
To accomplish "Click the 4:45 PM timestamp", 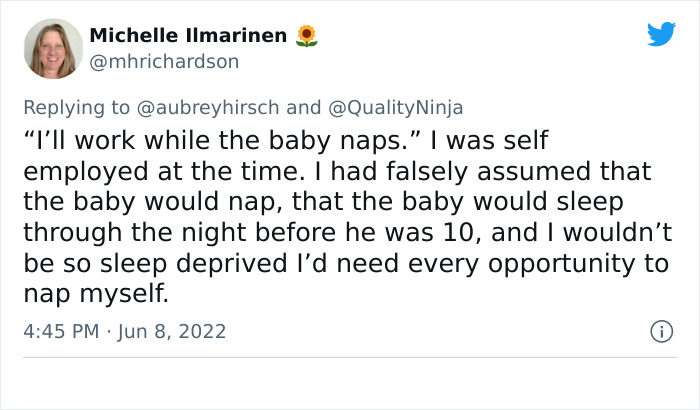I will click(60, 331).
